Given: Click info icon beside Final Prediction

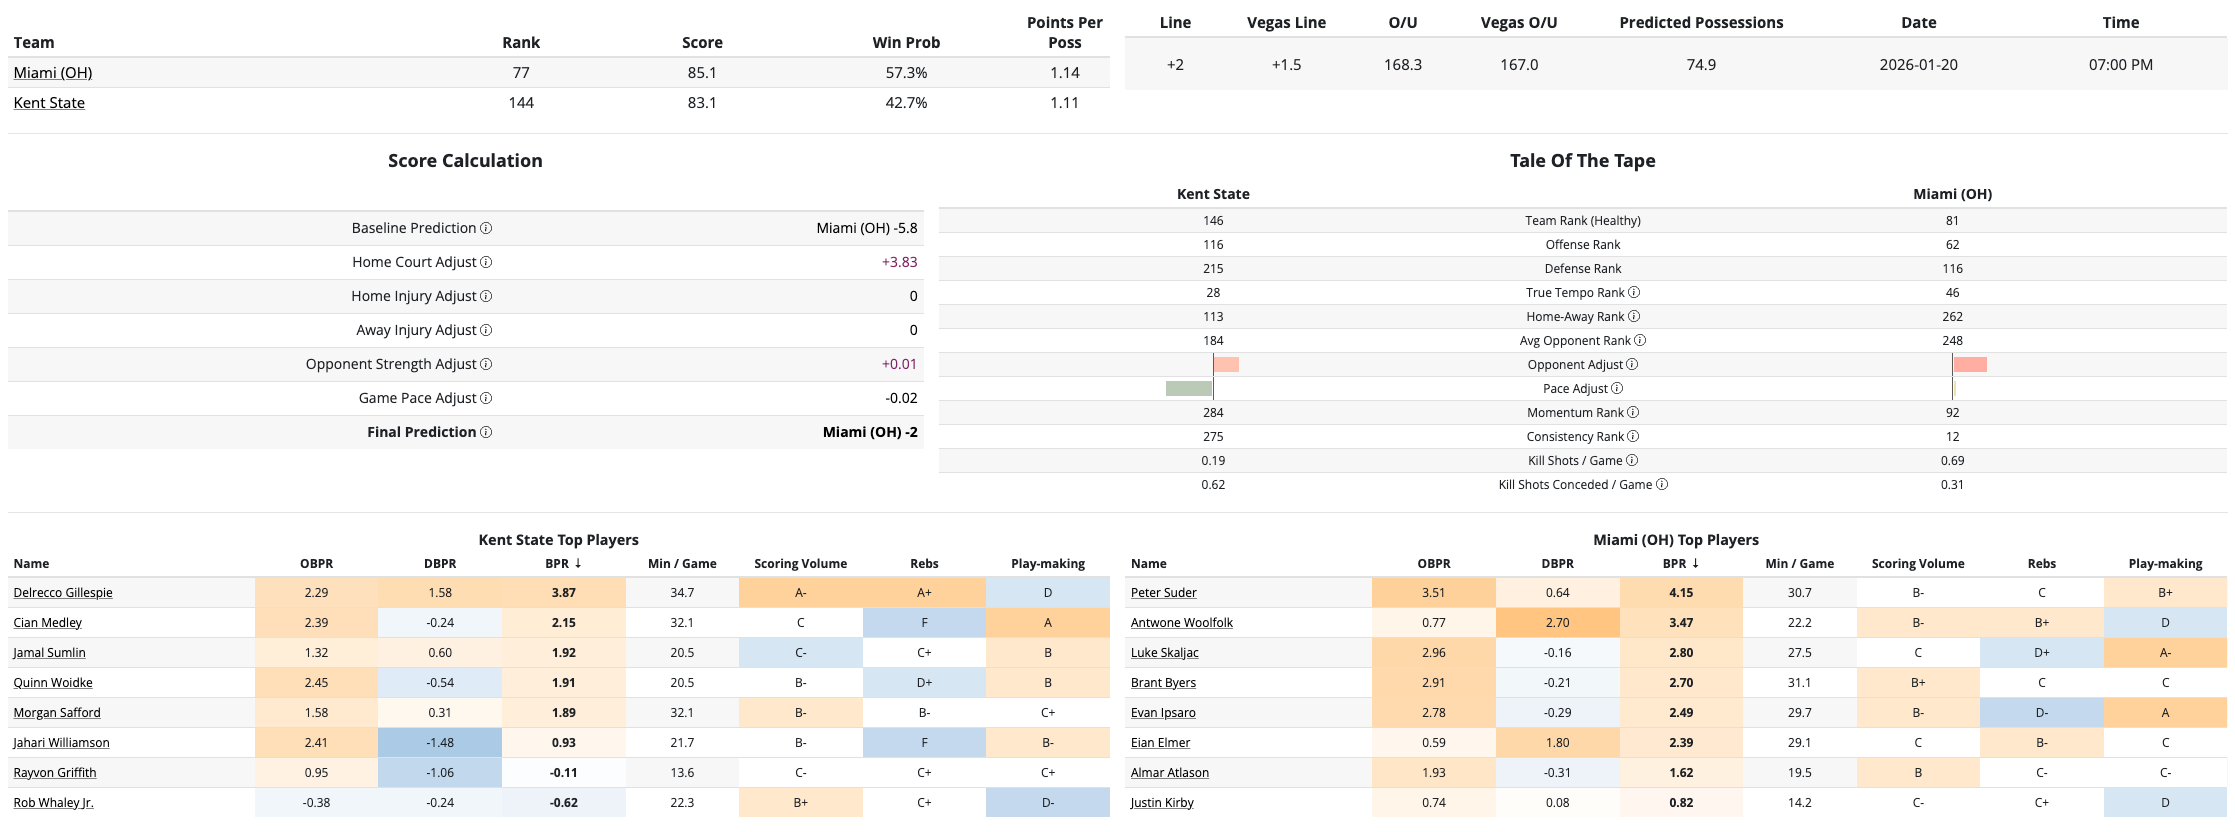Looking at the screenshot, I should [486, 432].
